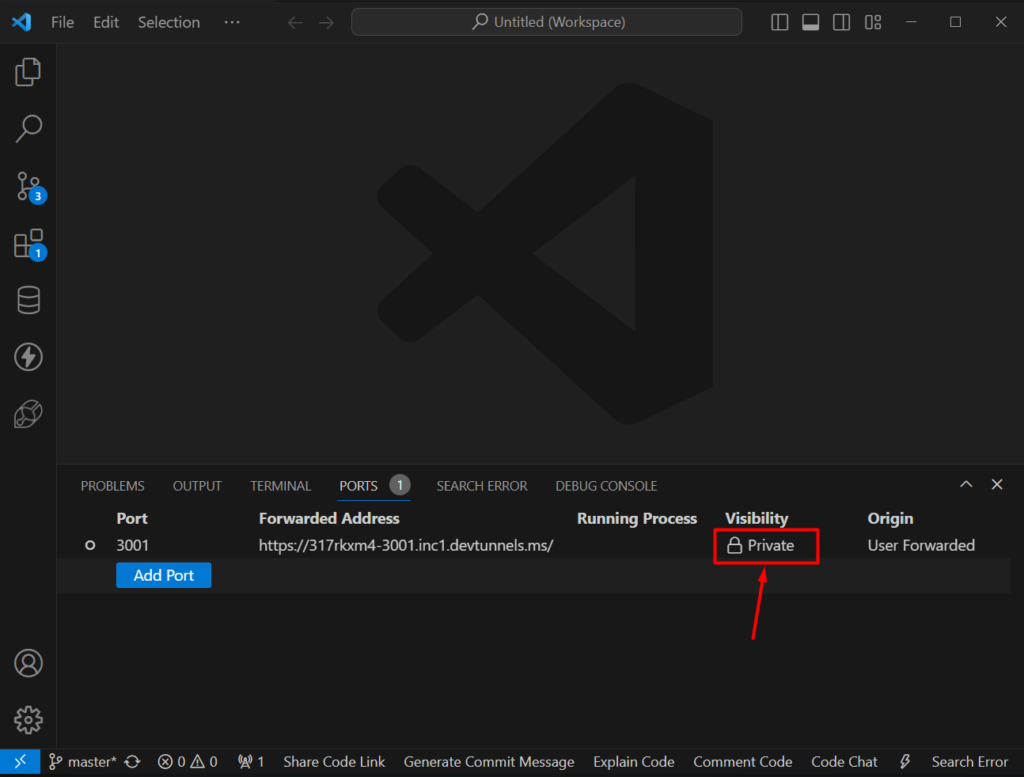This screenshot has height=777, width=1024.
Task: Maximize panel size with up chevron
Action: pyautogui.click(x=966, y=484)
